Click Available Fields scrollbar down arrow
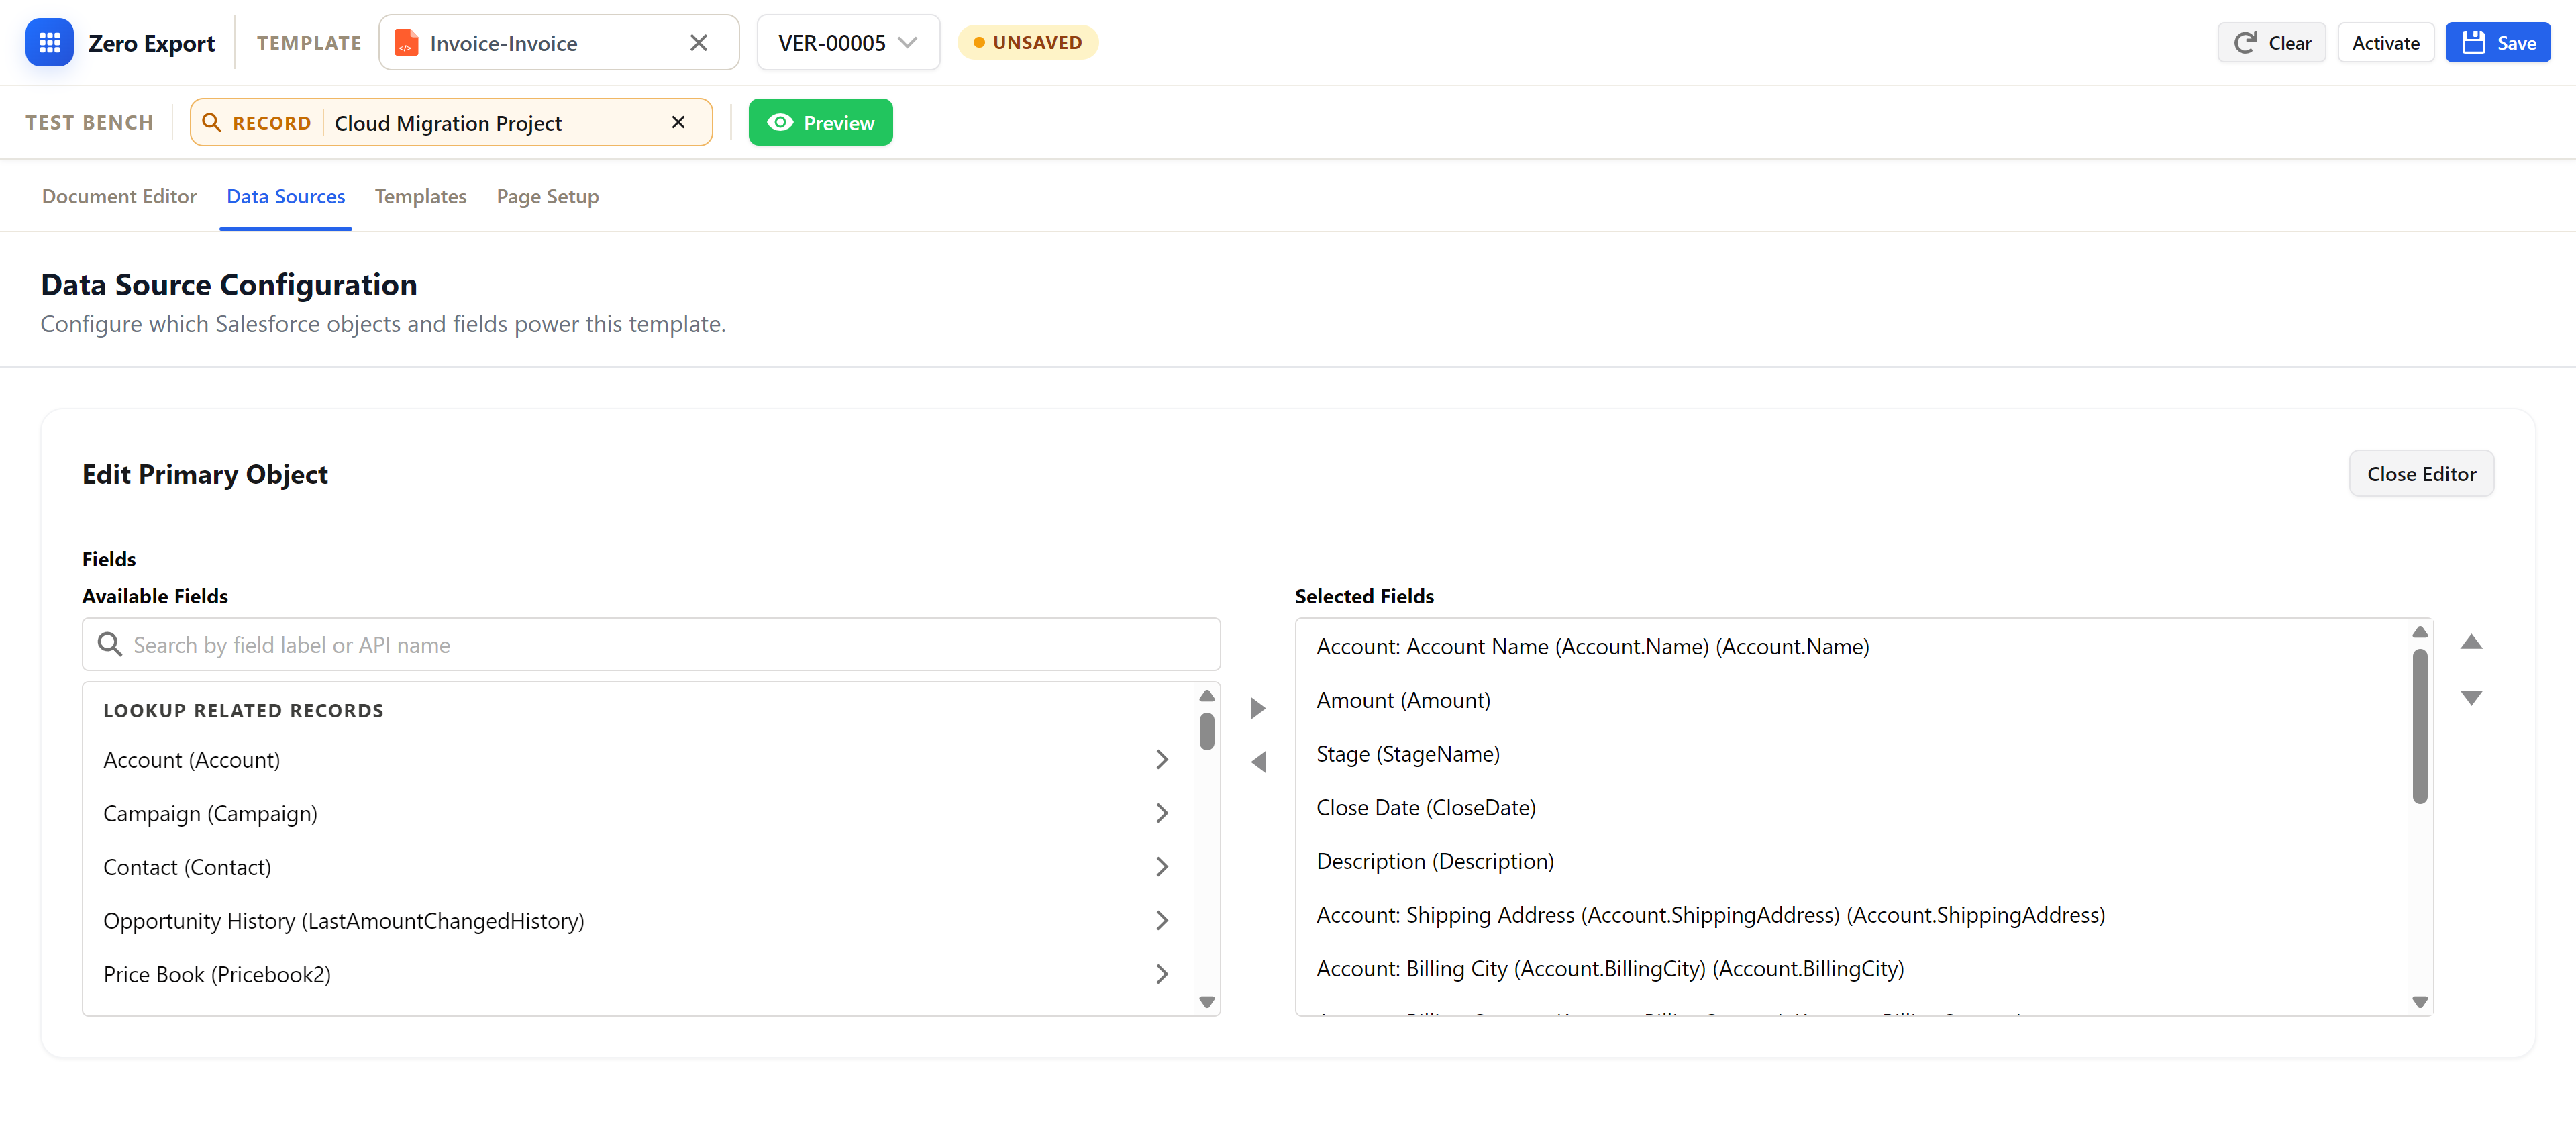This screenshot has height=1122, width=2576. tap(1207, 1002)
